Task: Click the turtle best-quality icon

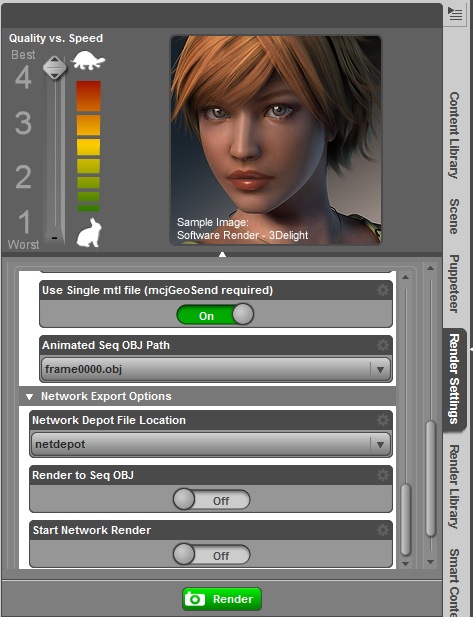Action: 88,61
